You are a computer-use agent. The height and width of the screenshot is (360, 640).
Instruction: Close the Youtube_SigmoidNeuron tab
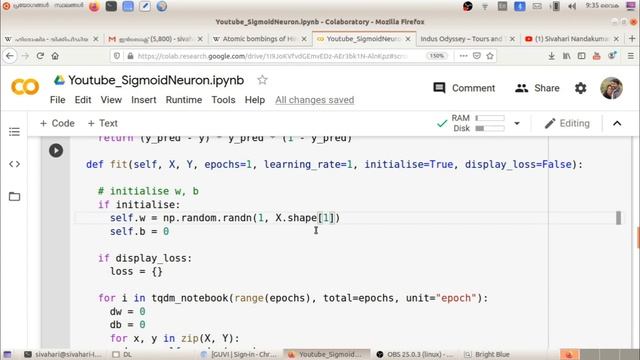[x=408, y=39]
